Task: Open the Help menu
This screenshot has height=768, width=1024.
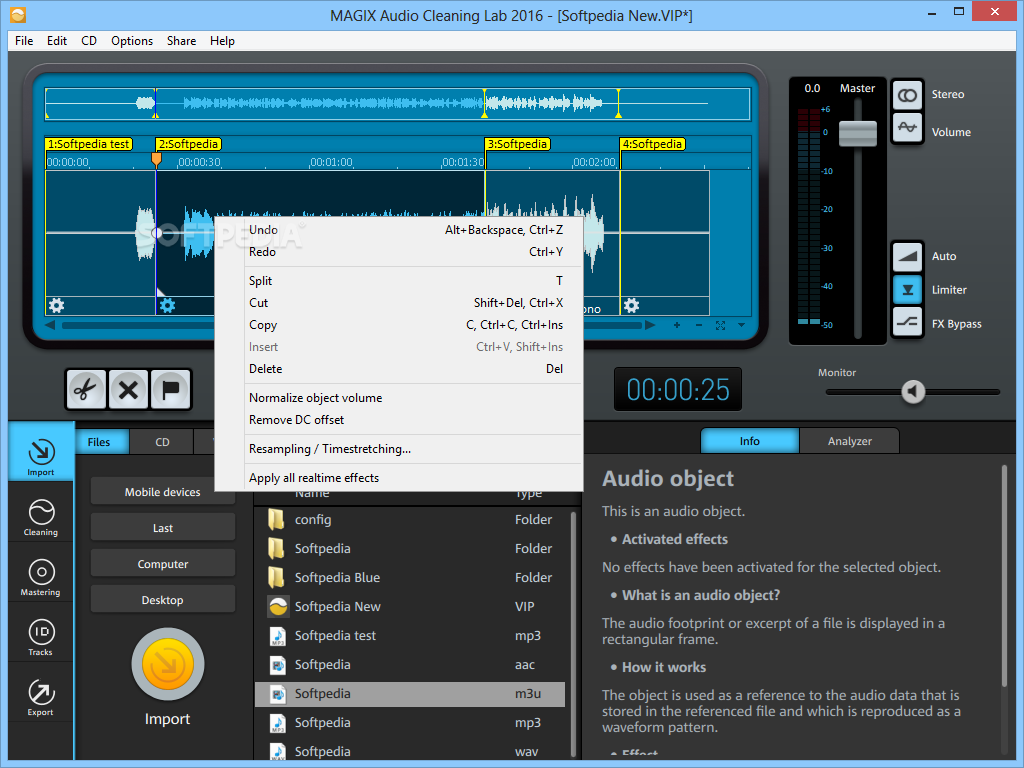Action: pos(222,40)
